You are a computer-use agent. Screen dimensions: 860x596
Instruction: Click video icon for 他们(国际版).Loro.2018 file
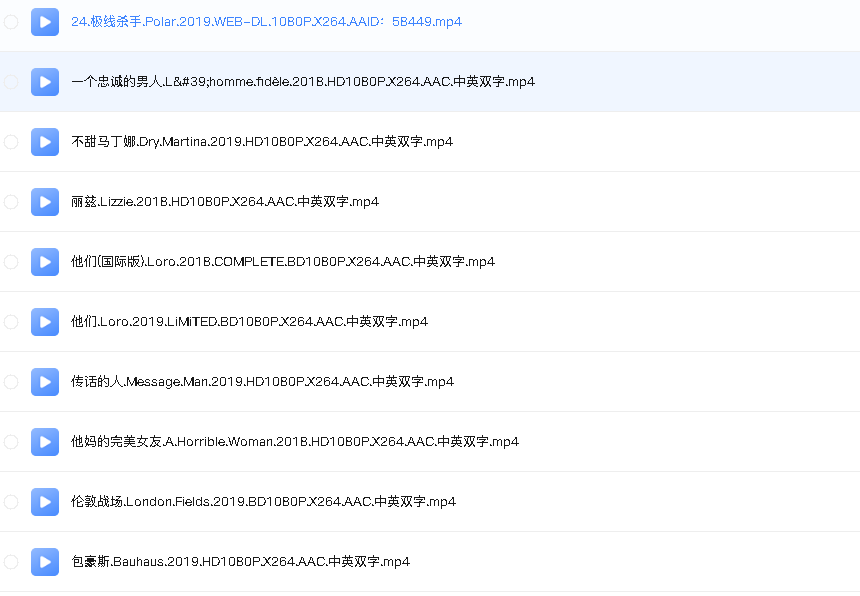45,262
